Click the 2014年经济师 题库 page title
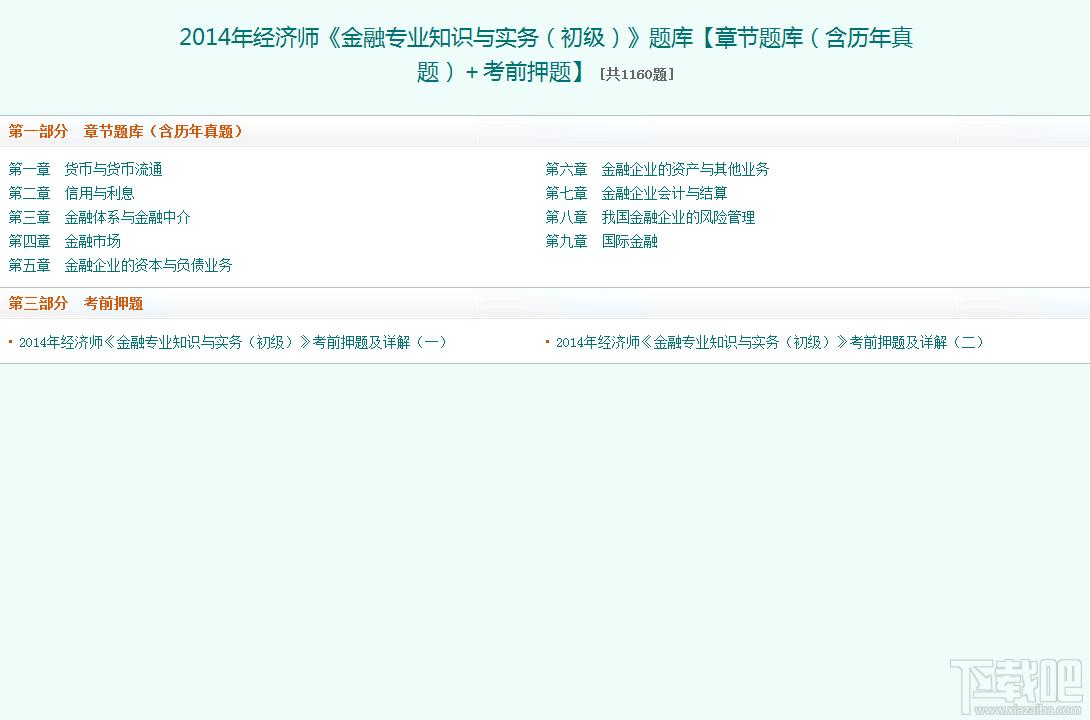Image resolution: width=1090 pixels, height=720 pixels. click(x=545, y=38)
